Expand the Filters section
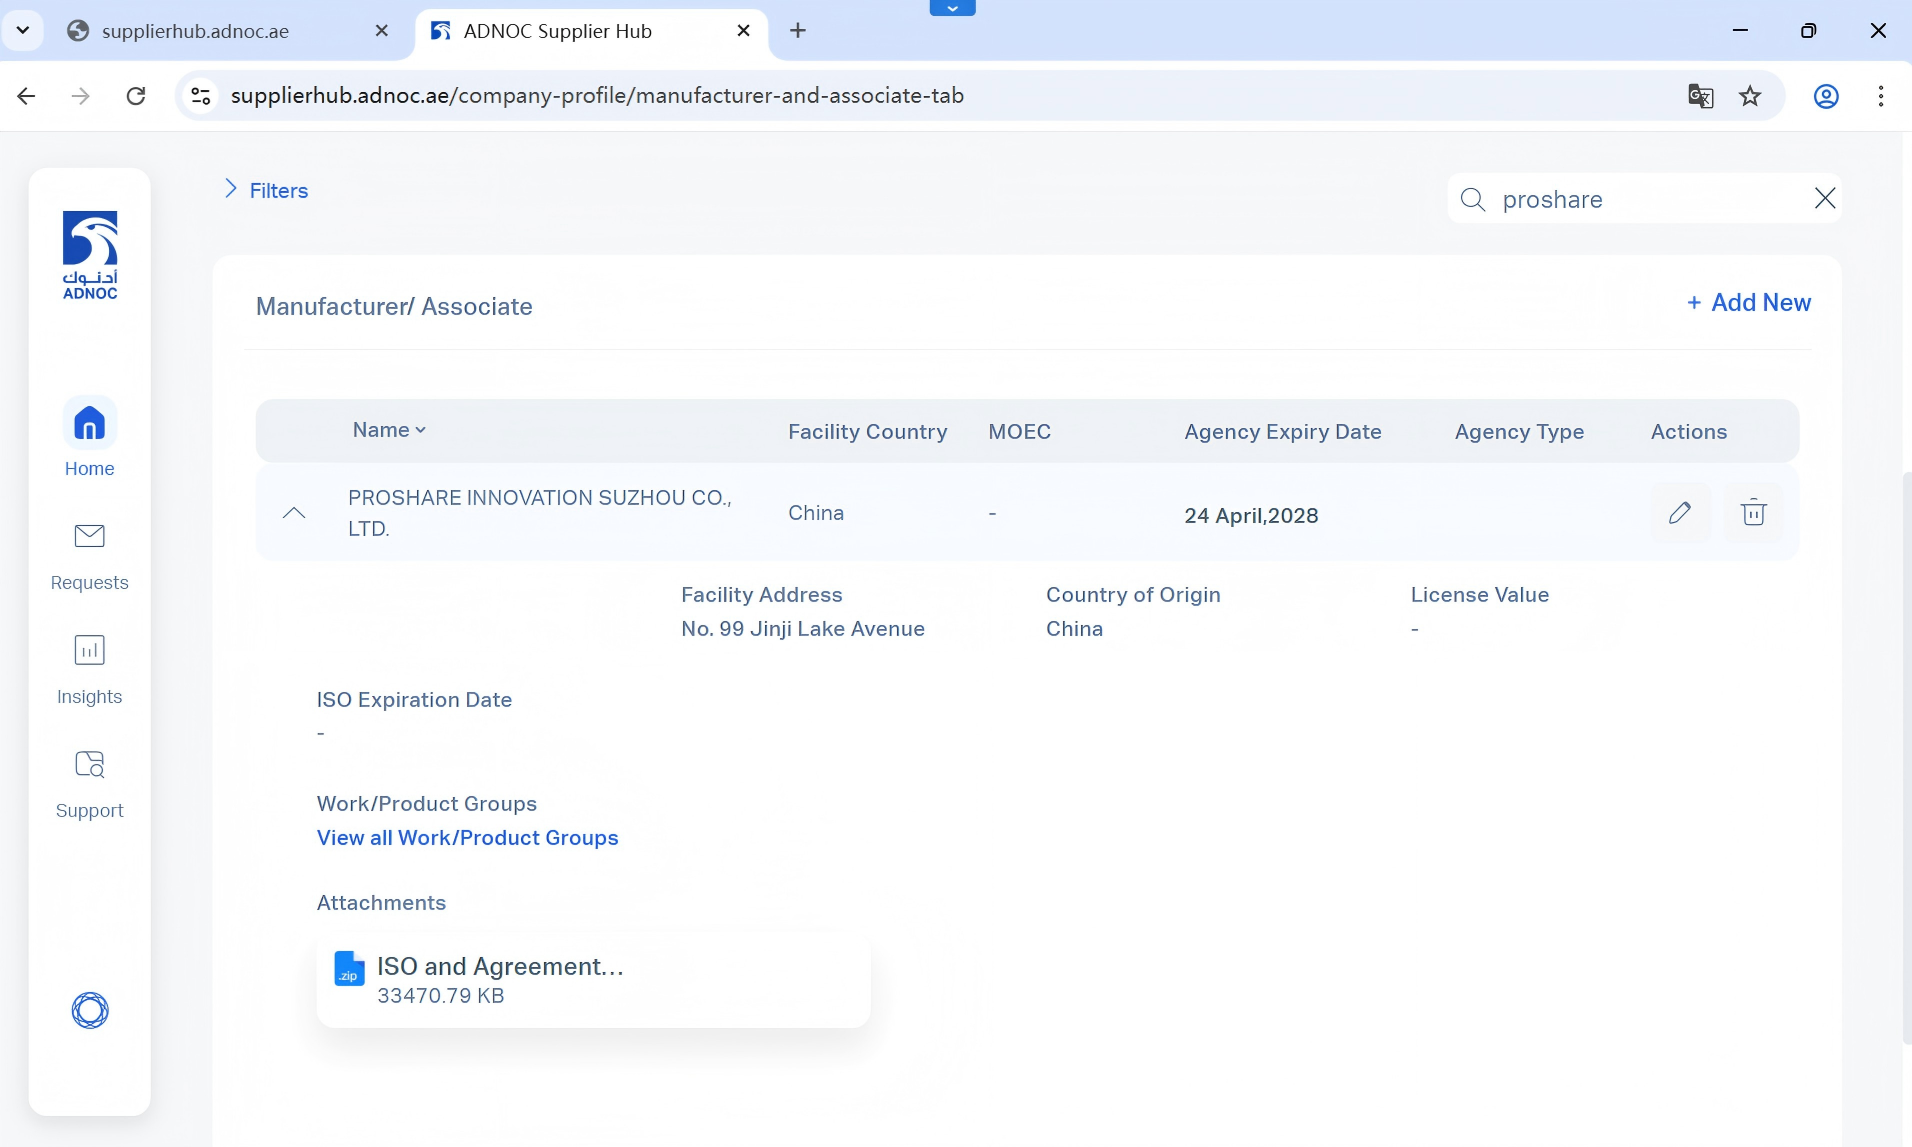The height and width of the screenshot is (1147, 1912). point(266,190)
